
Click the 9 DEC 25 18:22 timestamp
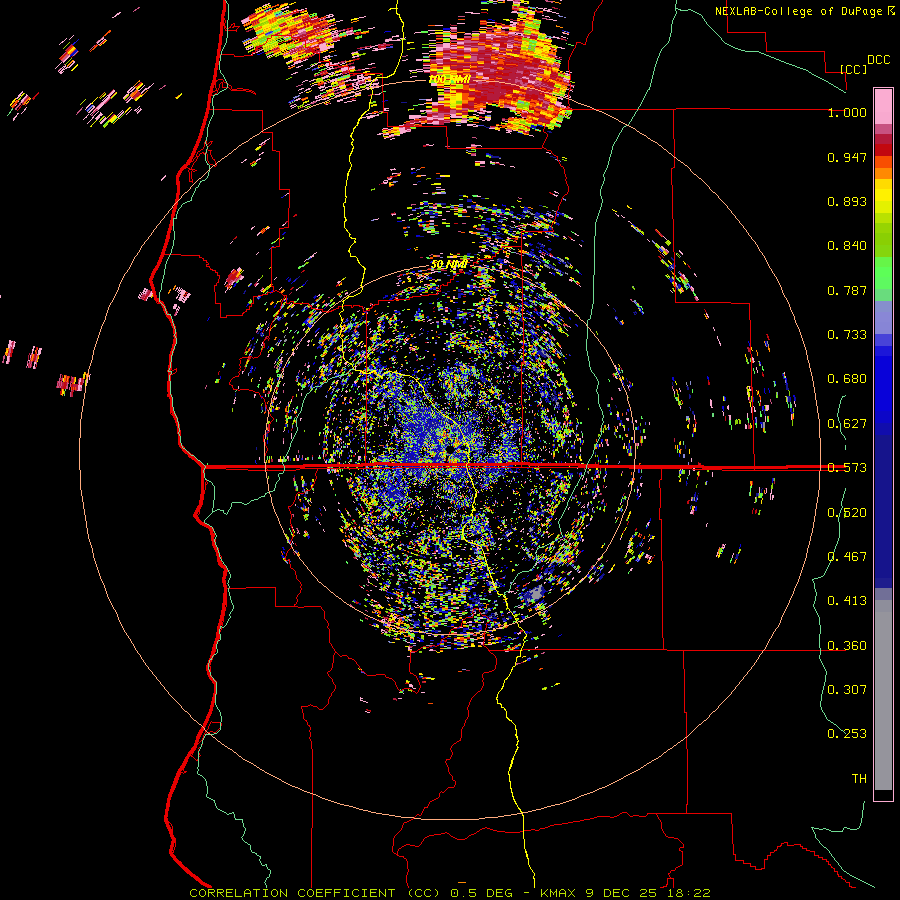point(648,893)
